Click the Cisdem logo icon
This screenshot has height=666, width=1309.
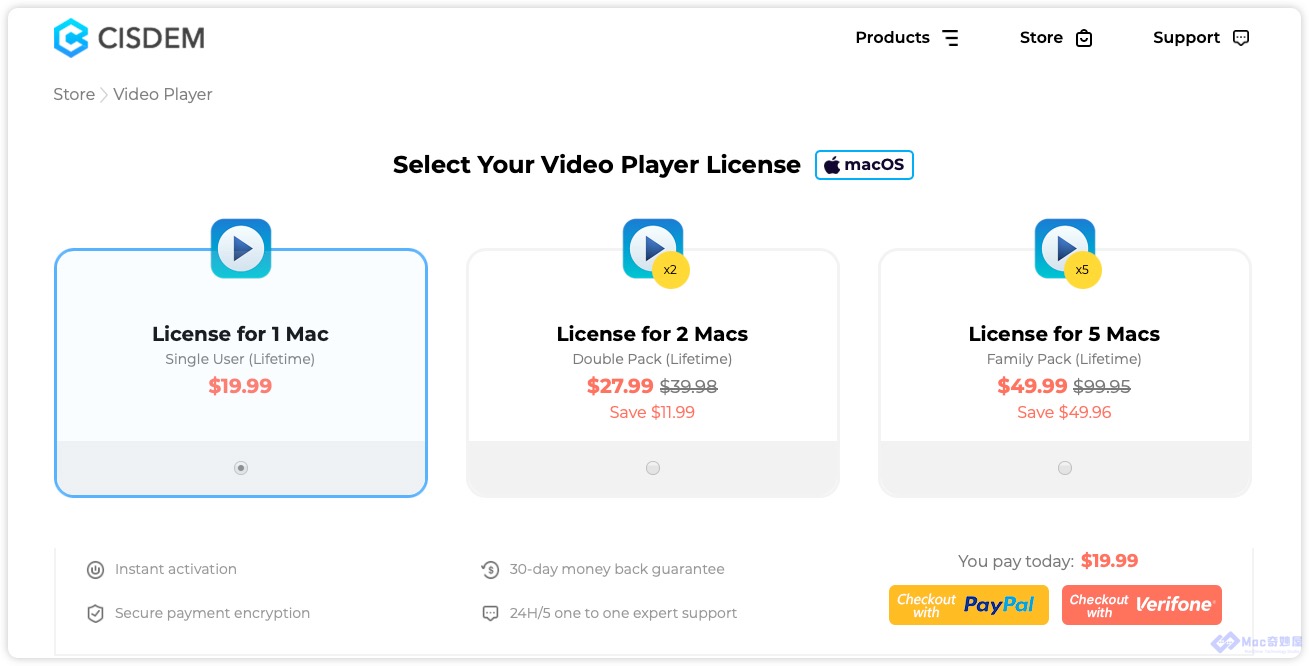coord(71,38)
